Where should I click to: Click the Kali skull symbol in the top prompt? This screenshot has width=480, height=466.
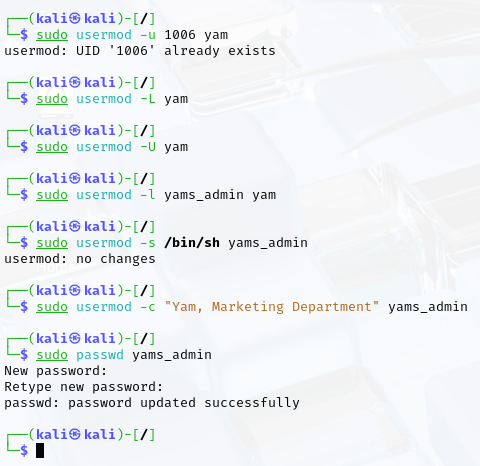click(75, 18)
